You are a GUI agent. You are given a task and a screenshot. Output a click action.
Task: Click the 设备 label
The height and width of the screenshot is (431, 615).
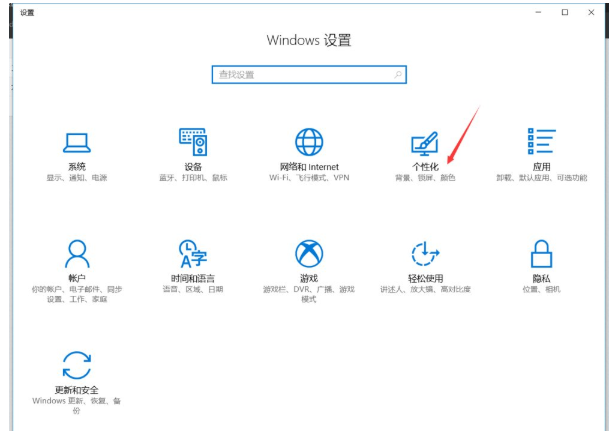point(193,167)
